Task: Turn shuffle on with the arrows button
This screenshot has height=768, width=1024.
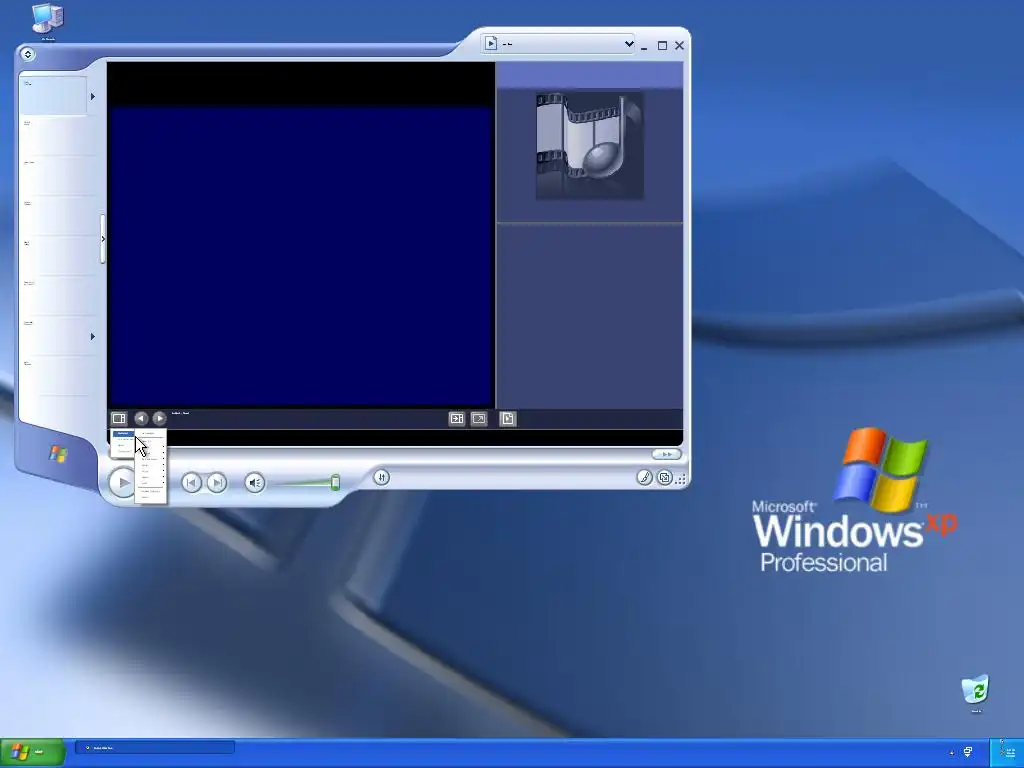Action: coord(381,478)
